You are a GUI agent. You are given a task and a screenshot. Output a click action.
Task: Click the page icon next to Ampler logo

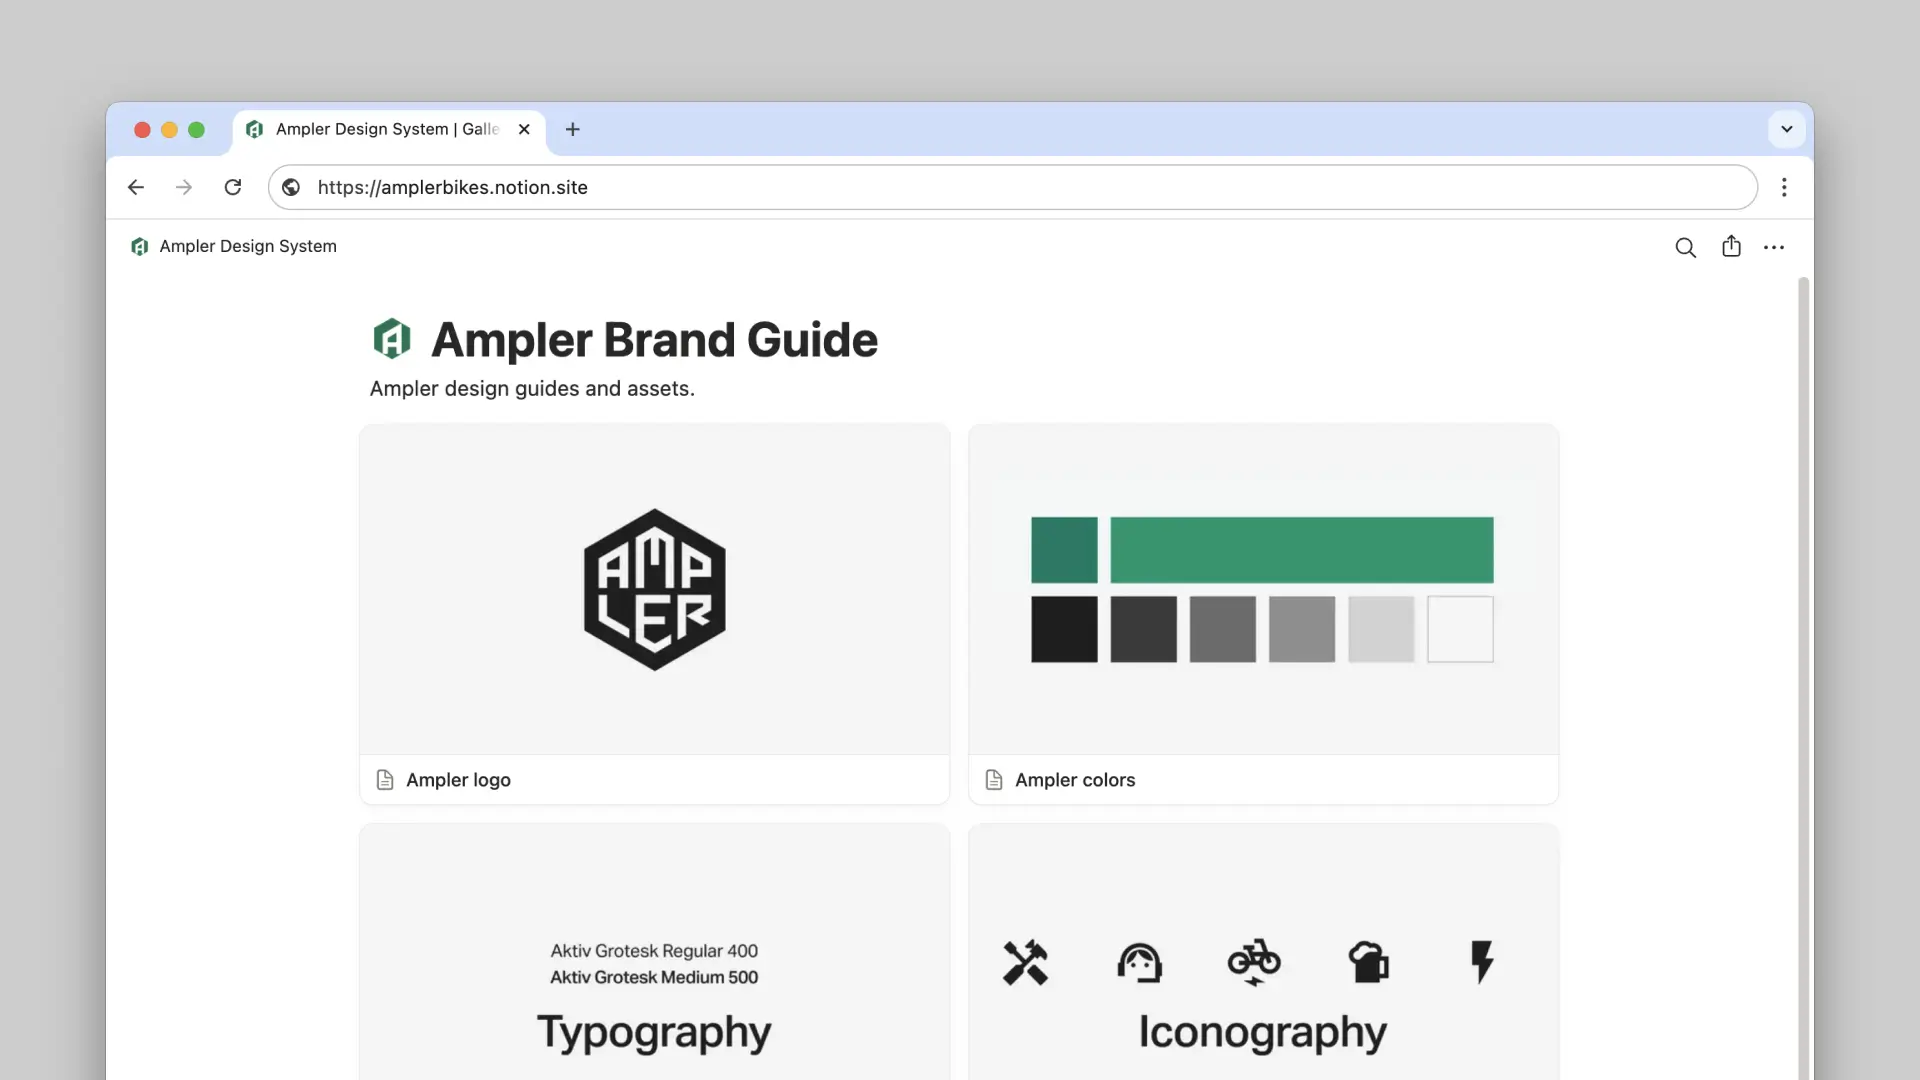click(x=385, y=779)
